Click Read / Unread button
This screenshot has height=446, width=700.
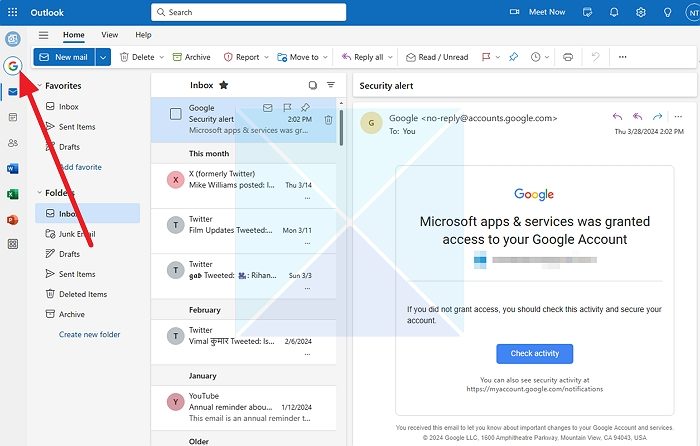[x=437, y=57]
